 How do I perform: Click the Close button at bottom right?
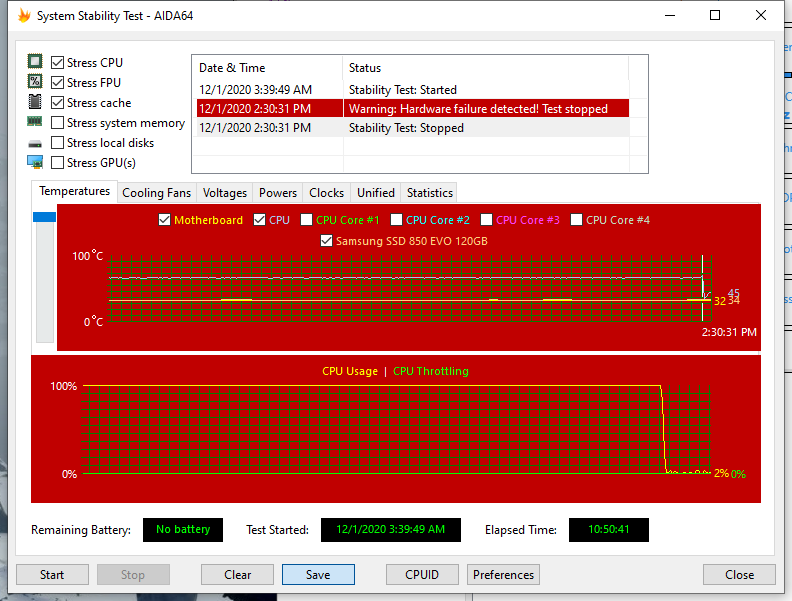(x=739, y=575)
